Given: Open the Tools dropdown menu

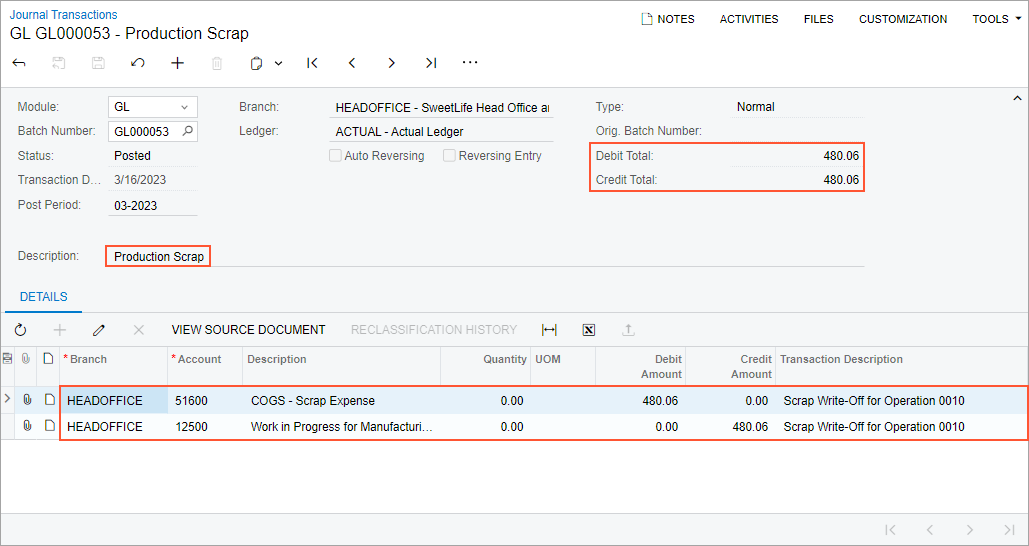Looking at the screenshot, I should click(x=990, y=19).
